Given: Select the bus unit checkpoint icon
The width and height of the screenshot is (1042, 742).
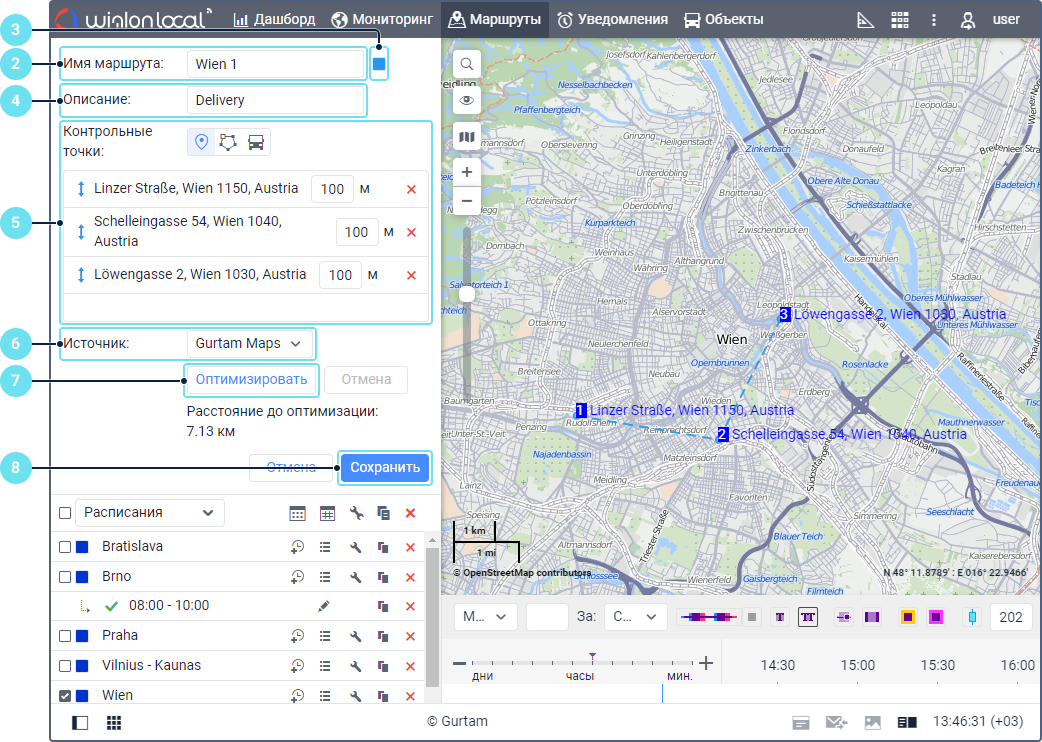Looking at the screenshot, I should click(256, 142).
